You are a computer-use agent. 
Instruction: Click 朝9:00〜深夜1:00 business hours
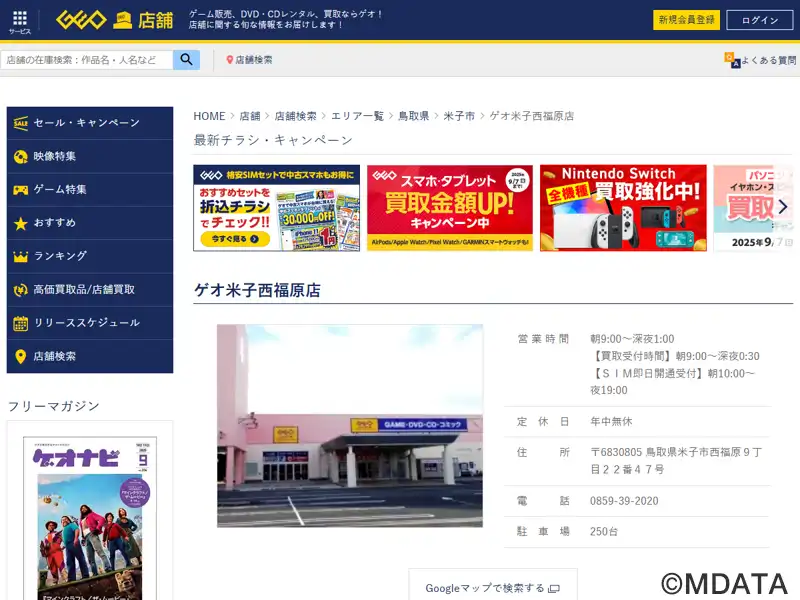pyautogui.click(x=632, y=339)
